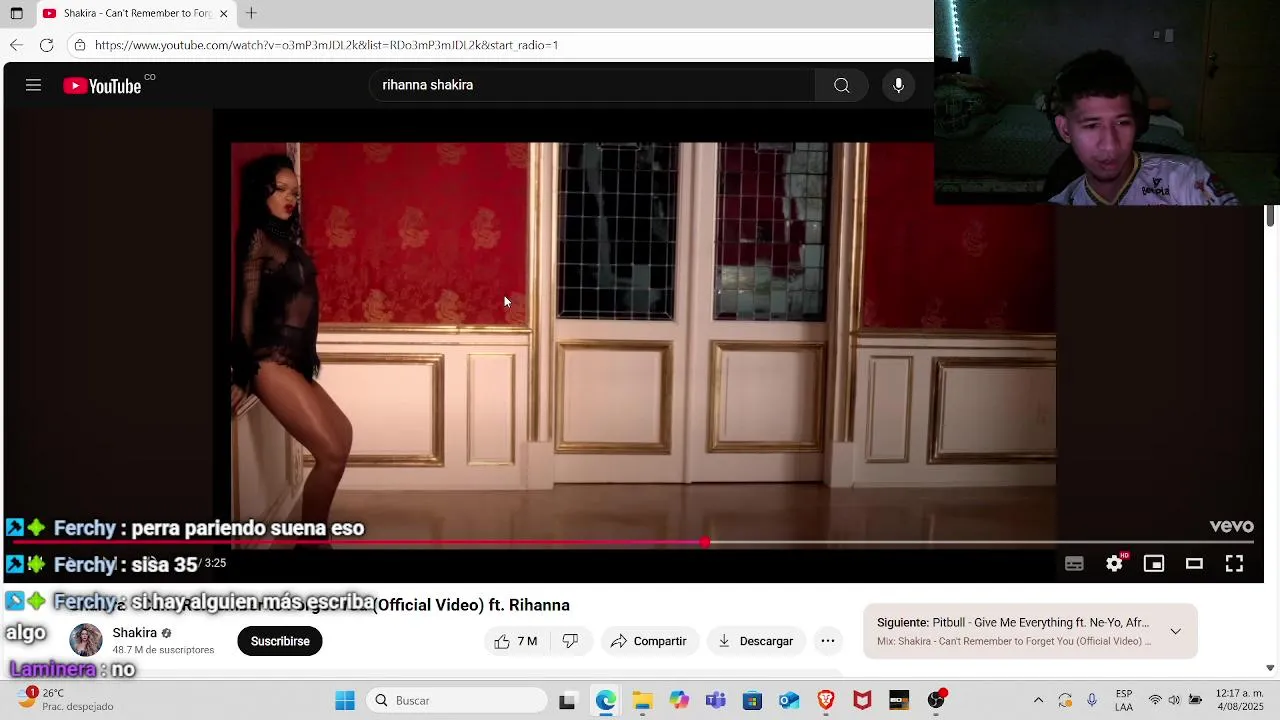View site information lock icon

[80, 45]
